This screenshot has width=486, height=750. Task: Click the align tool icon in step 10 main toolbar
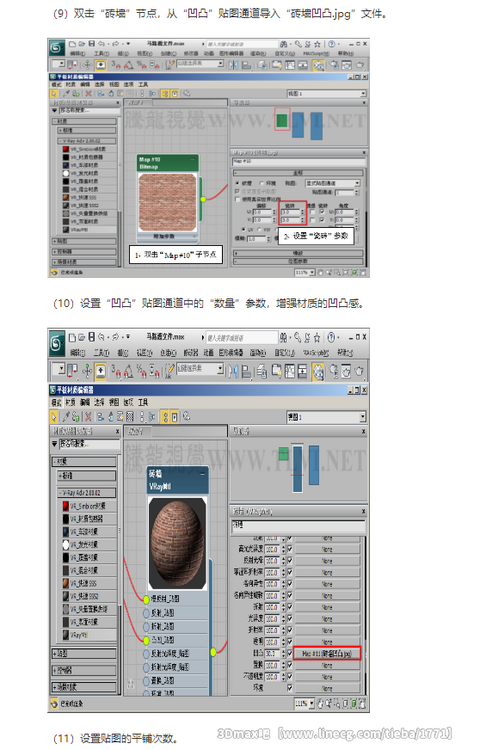tap(246, 372)
